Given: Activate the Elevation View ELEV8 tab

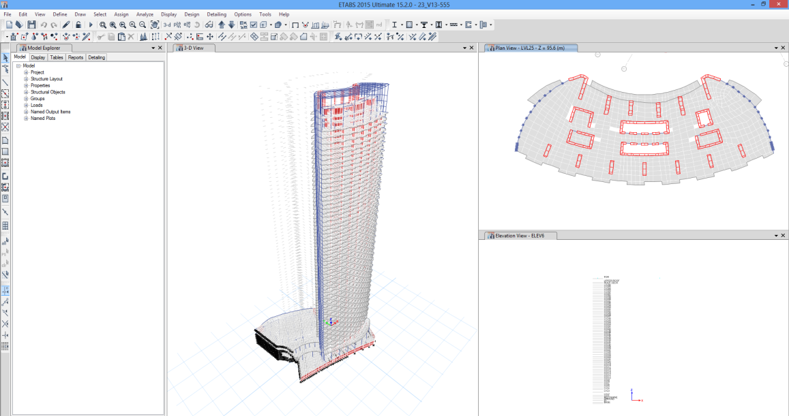Looking at the screenshot, I should tap(519, 236).
